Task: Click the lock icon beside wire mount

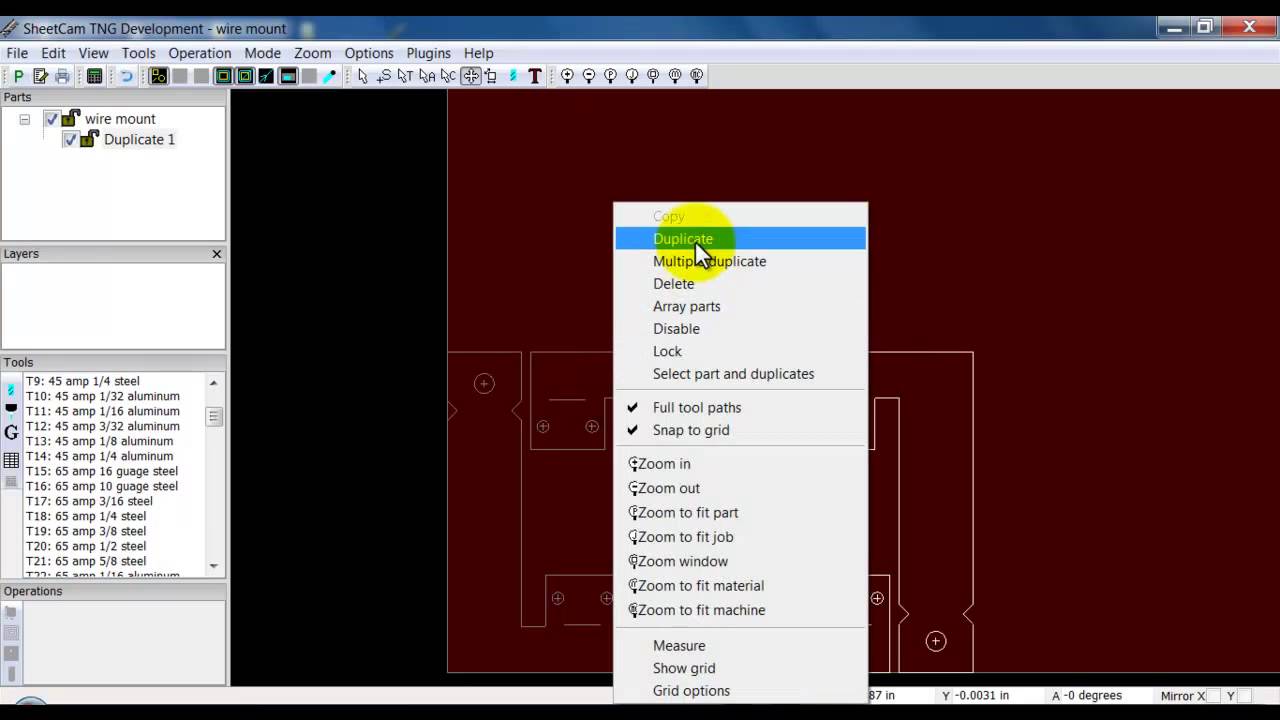Action: pos(71,118)
